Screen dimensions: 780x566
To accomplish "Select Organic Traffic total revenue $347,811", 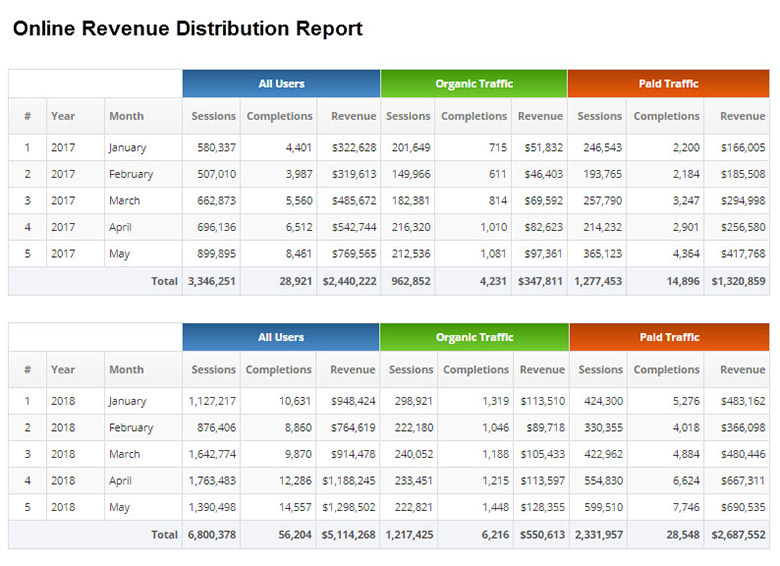I will [540, 281].
